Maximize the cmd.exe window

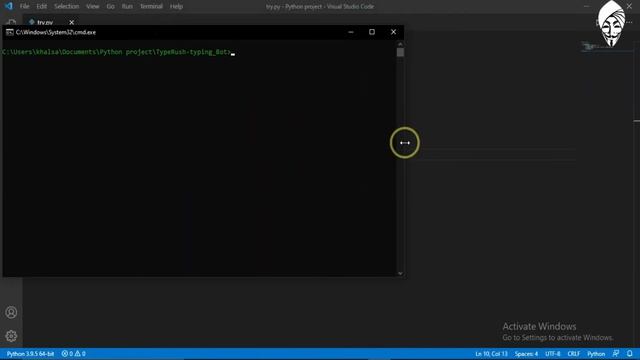(372, 32)
